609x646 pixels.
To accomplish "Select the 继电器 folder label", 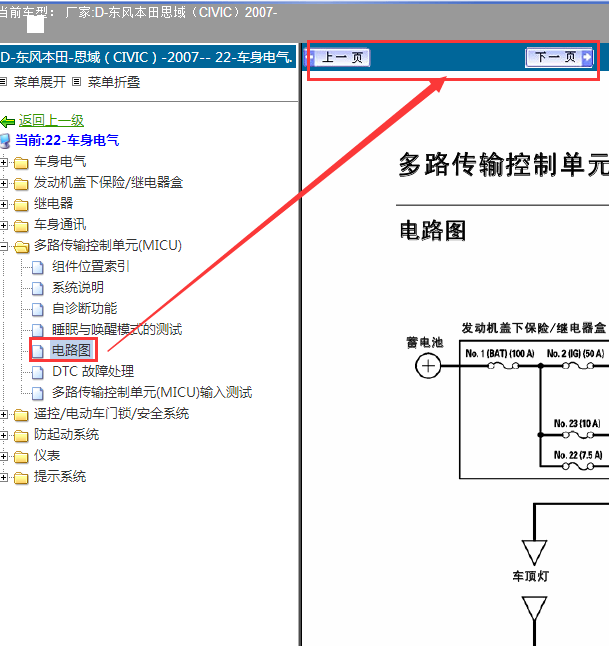I will tap(54, 204).
